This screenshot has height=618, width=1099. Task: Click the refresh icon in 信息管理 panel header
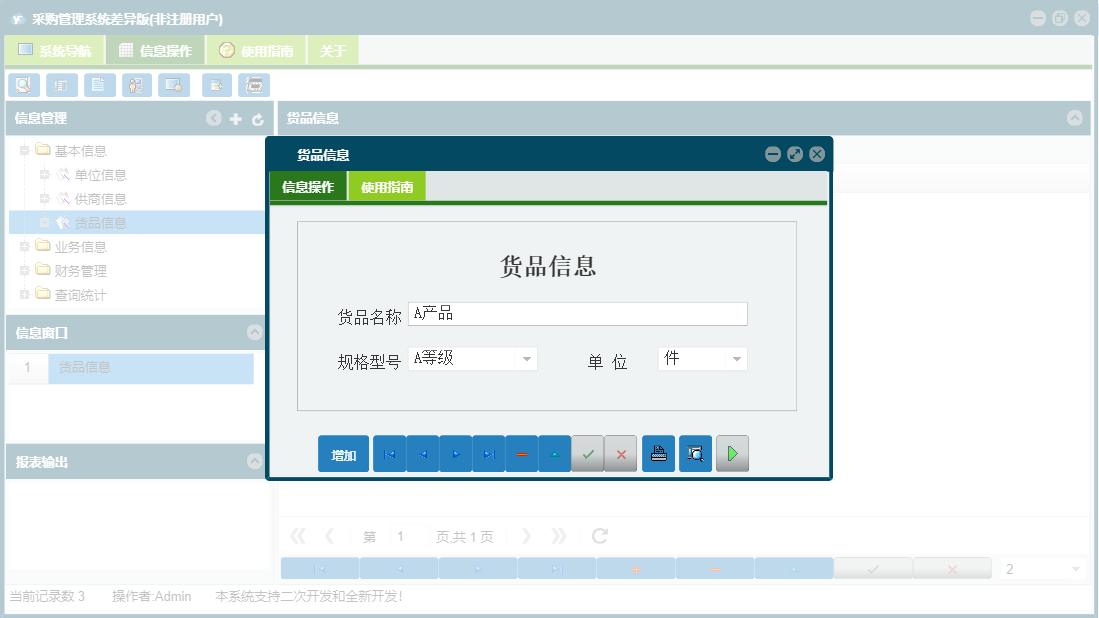click(258, 118)
